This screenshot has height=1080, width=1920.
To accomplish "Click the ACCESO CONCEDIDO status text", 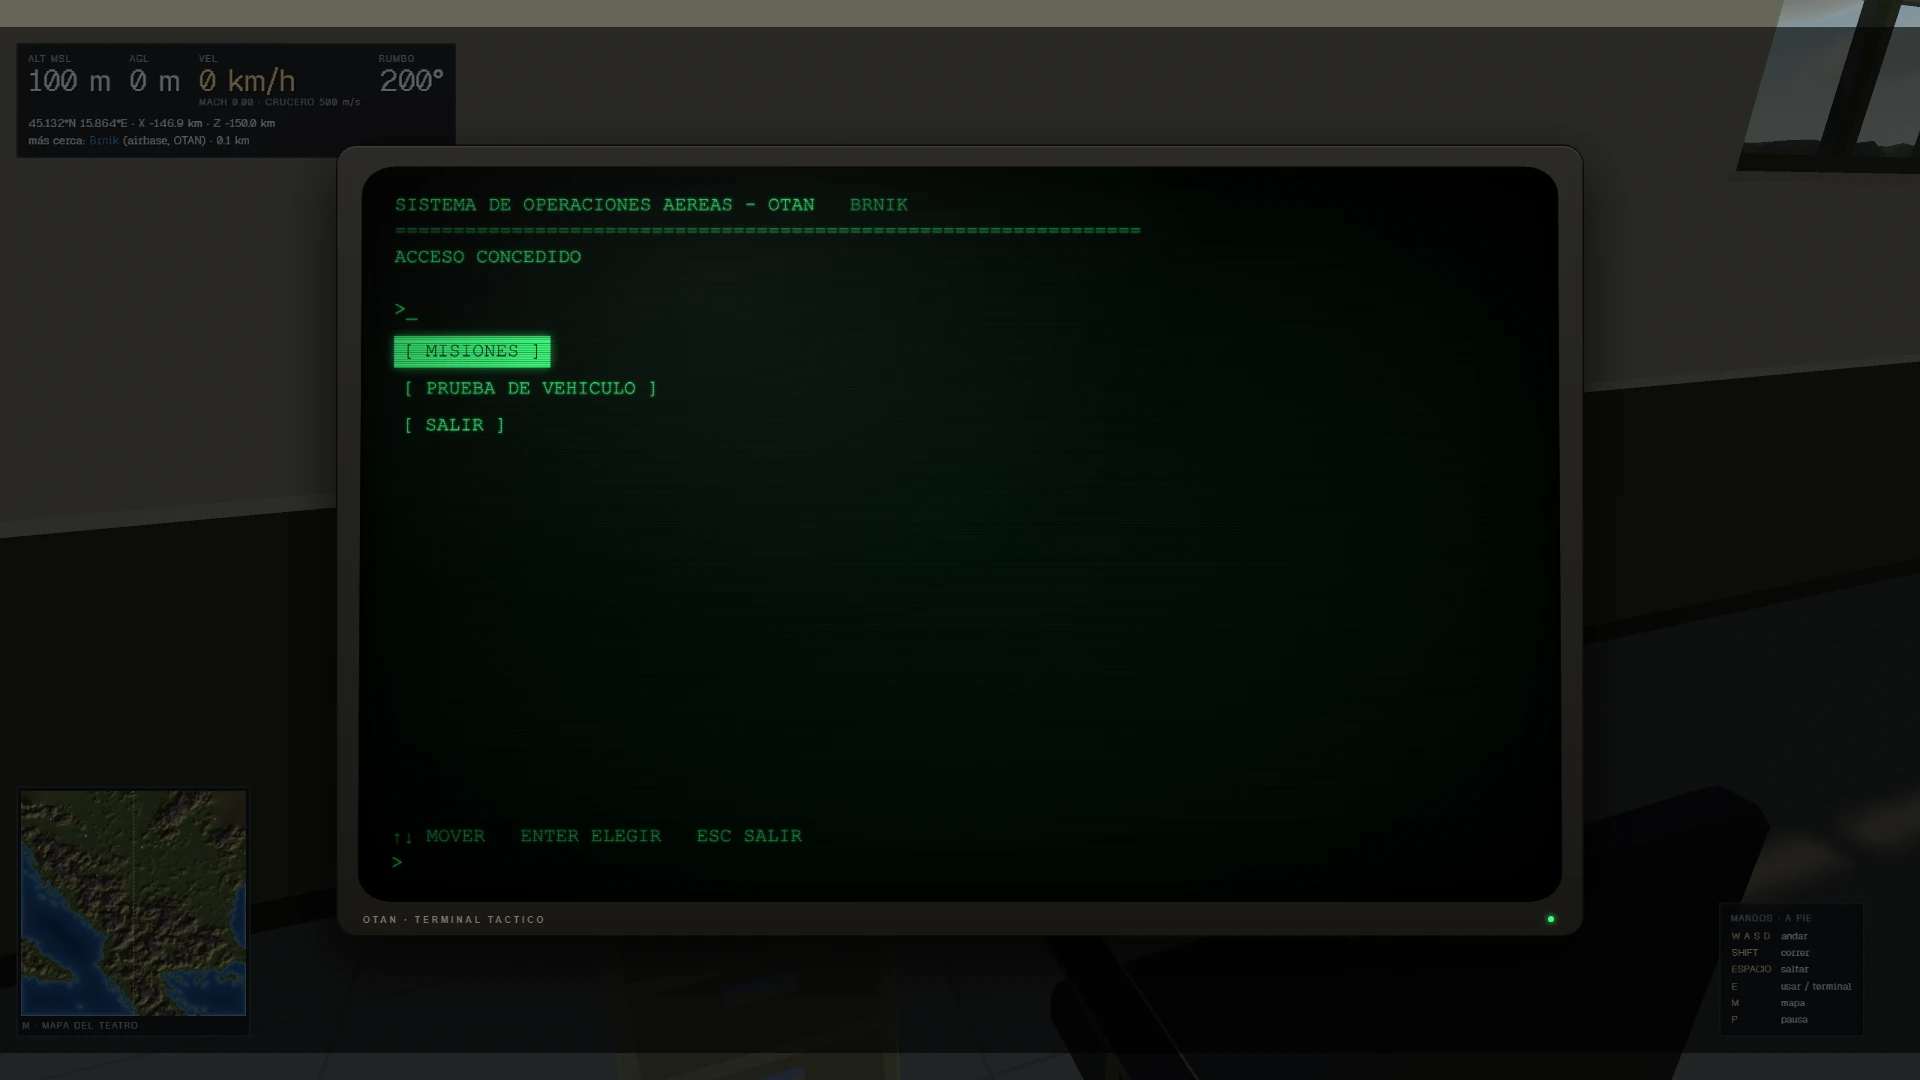I will [488, 257].
